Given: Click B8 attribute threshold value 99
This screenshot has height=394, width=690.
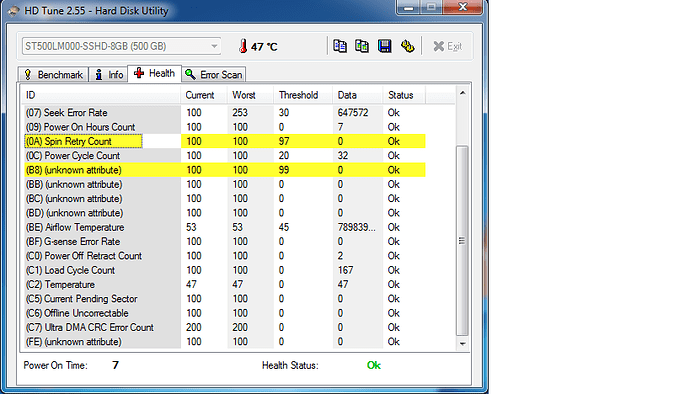Looking at the screenshot, I should 284,170.
